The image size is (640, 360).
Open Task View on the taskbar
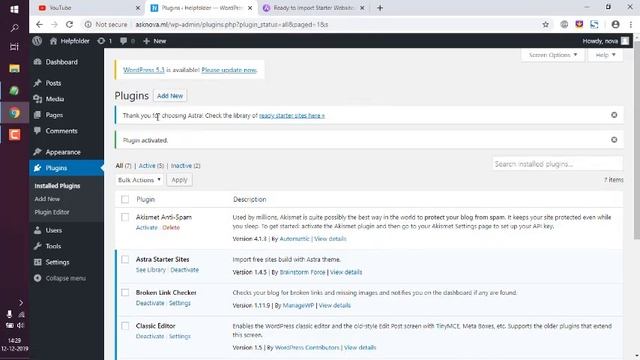[14, 47]
